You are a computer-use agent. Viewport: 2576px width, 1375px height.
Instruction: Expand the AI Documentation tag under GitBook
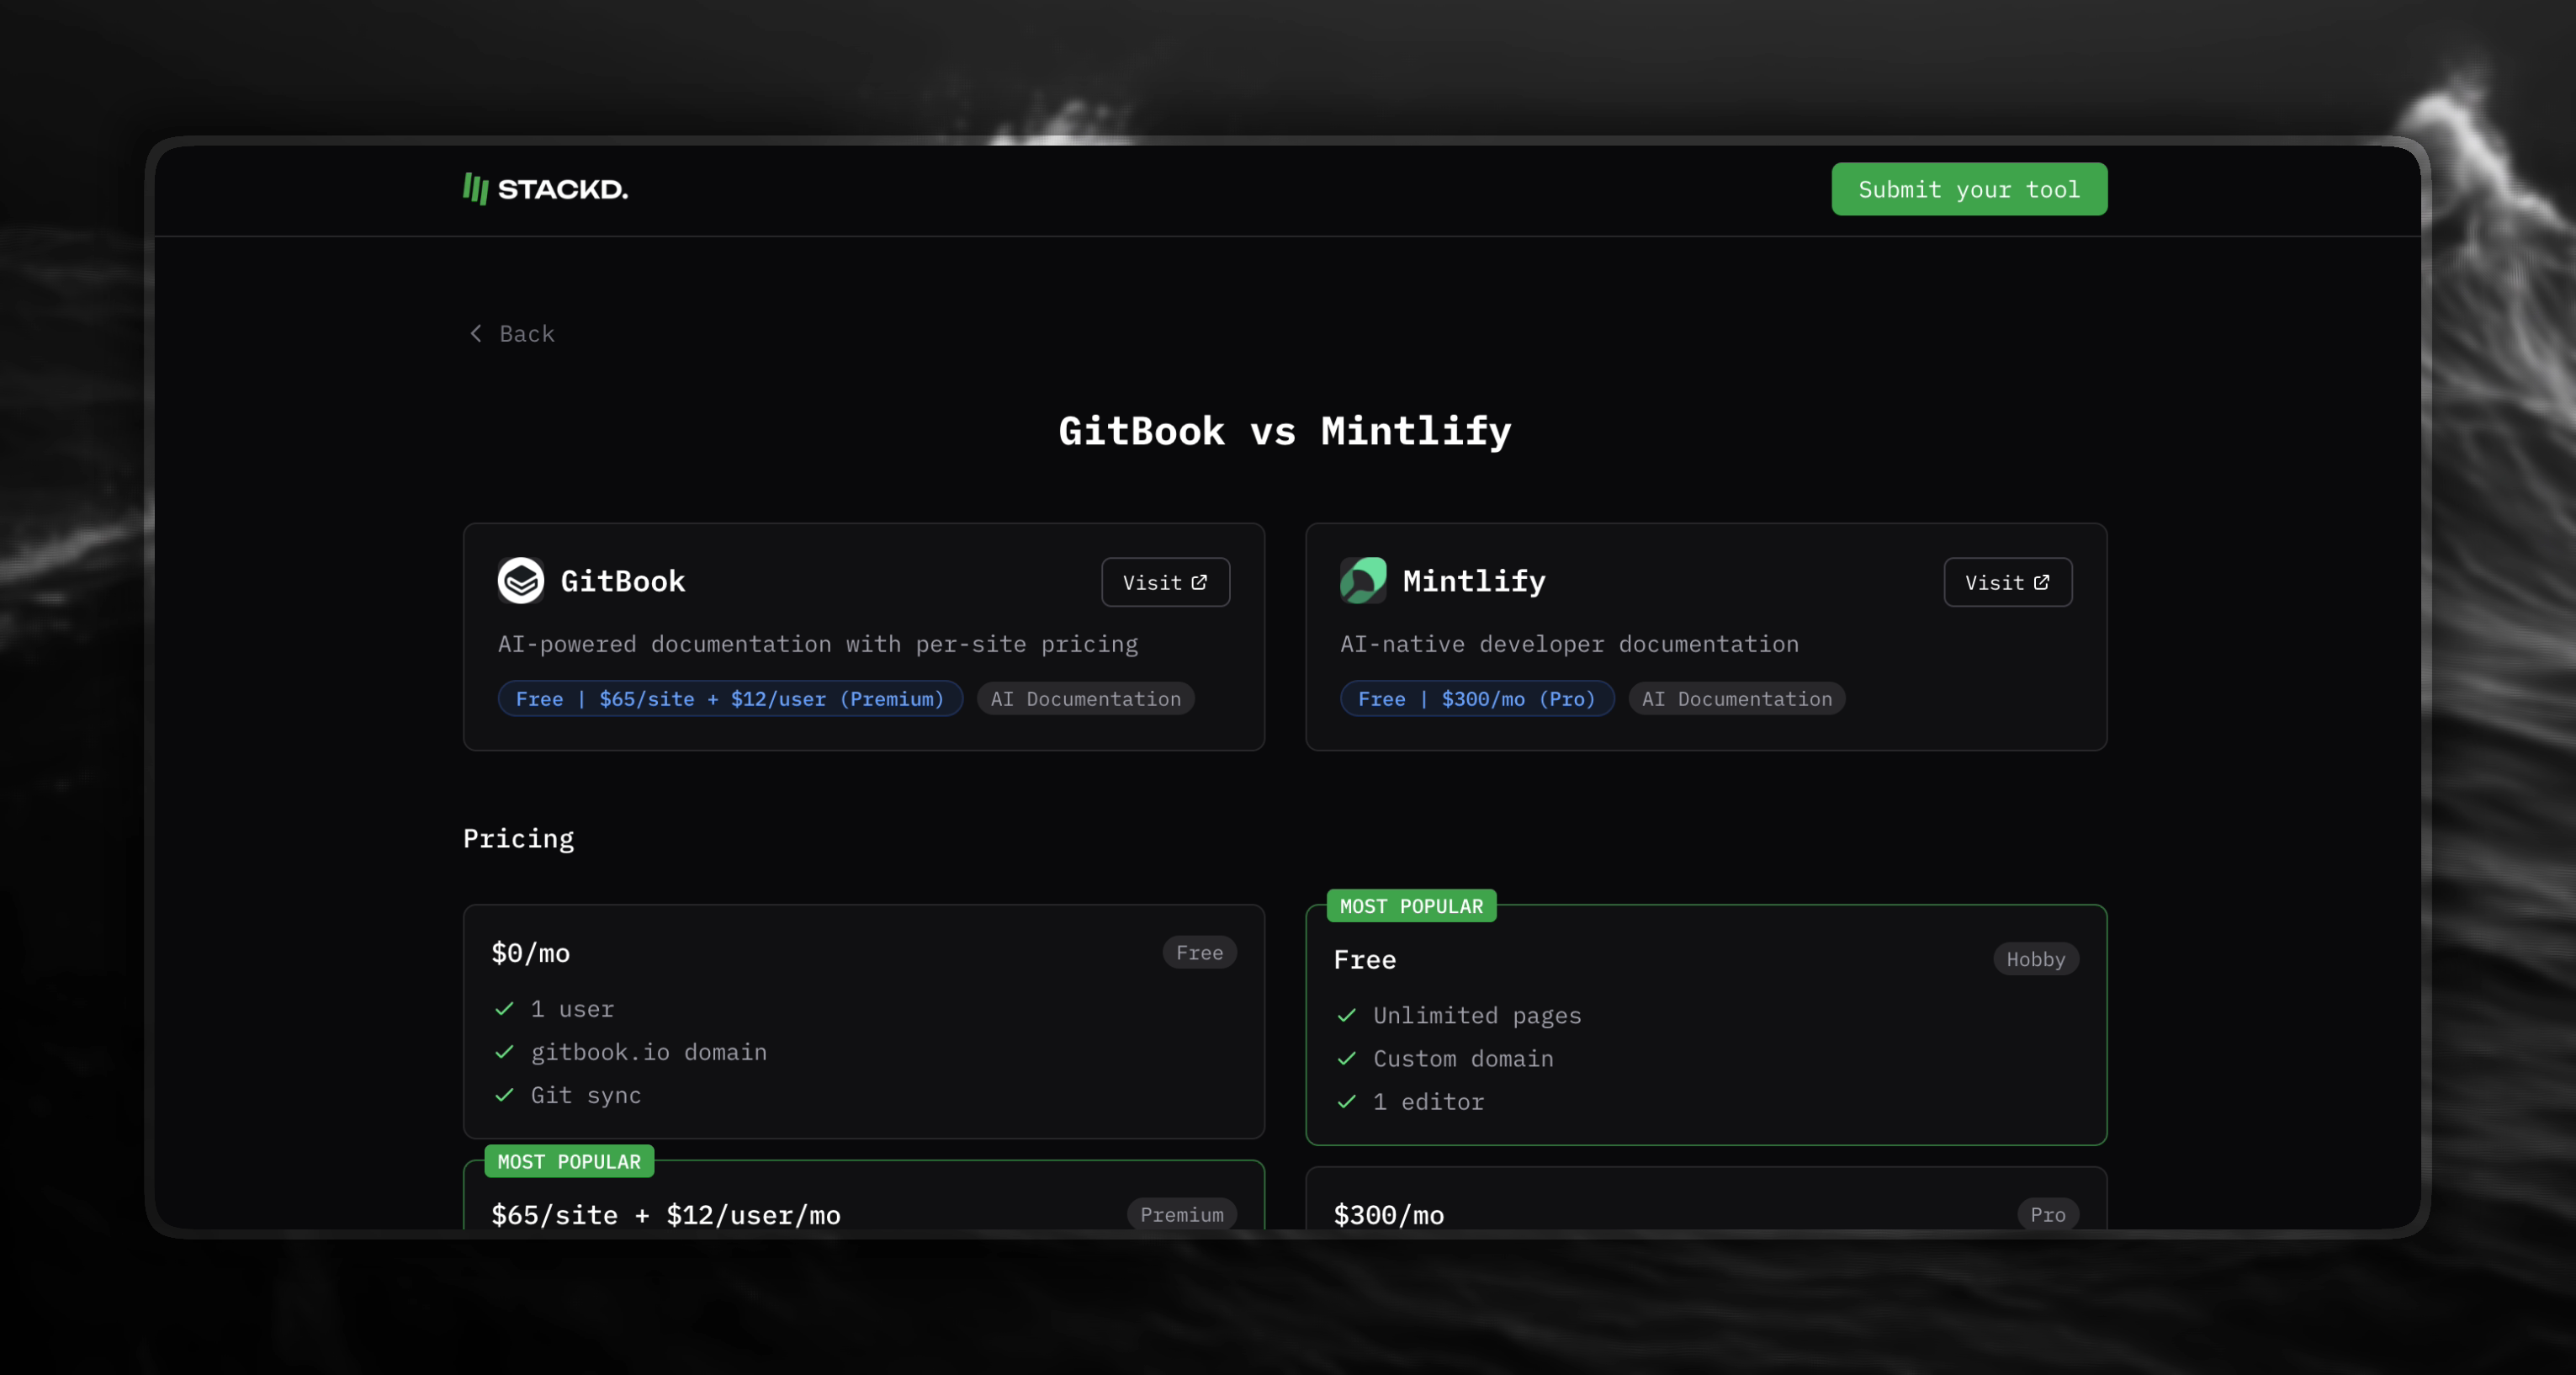tap(1085, 698)
